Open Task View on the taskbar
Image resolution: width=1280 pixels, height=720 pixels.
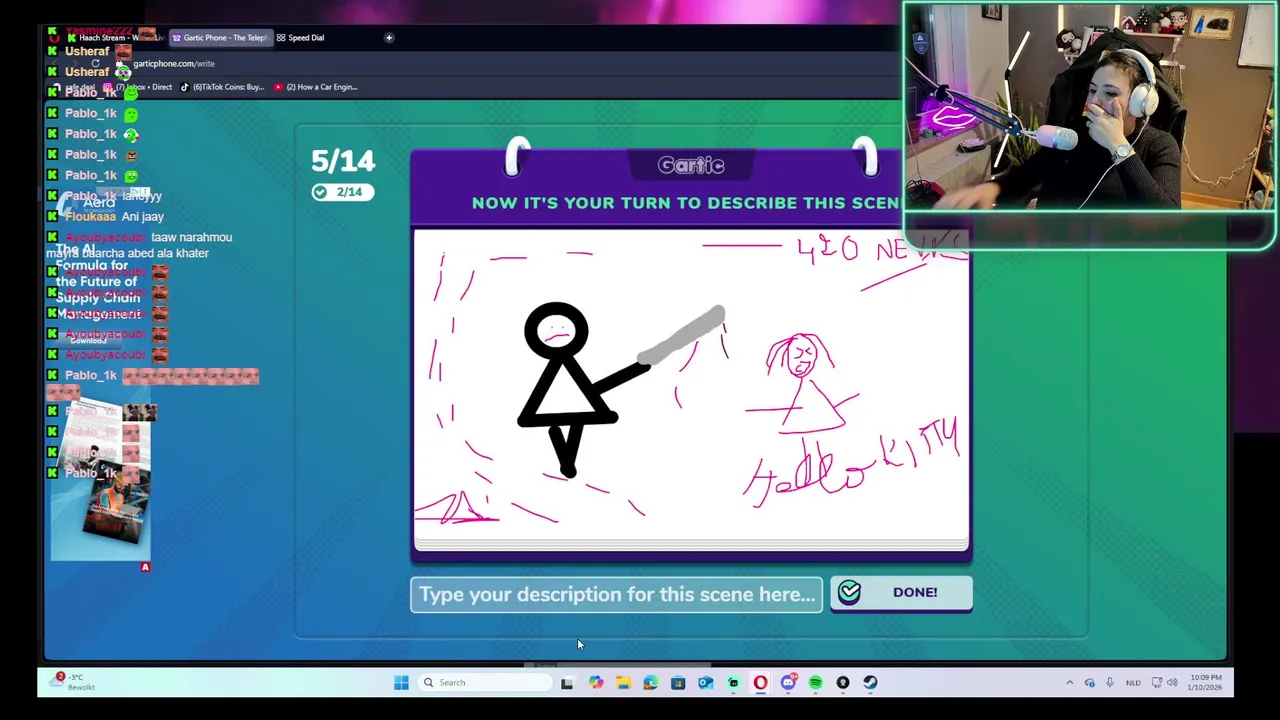[x=567, y=683]
